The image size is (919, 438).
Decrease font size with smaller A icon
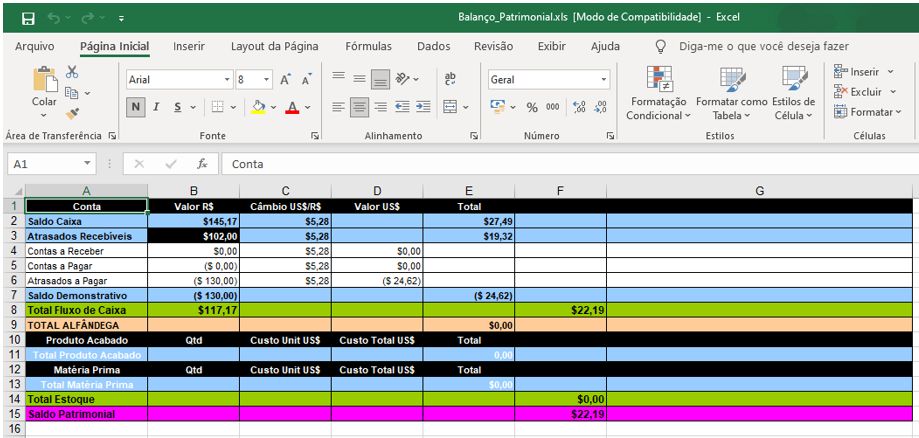tap(307, 79)
